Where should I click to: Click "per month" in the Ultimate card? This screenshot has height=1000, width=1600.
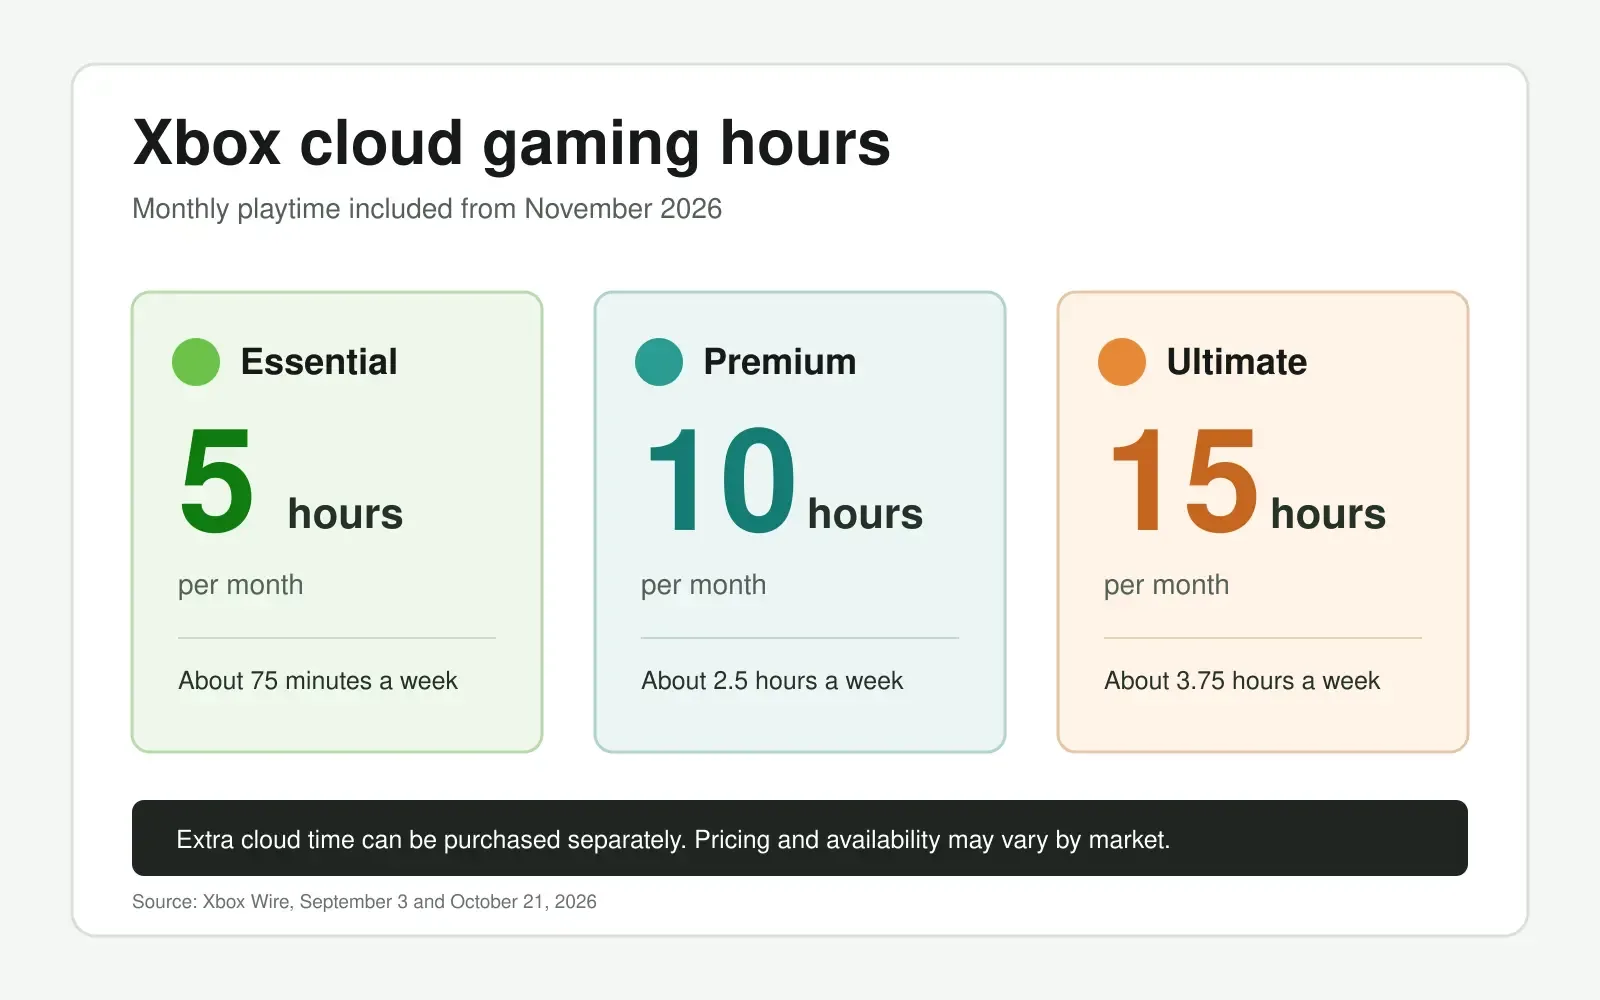click(1166, 585)
